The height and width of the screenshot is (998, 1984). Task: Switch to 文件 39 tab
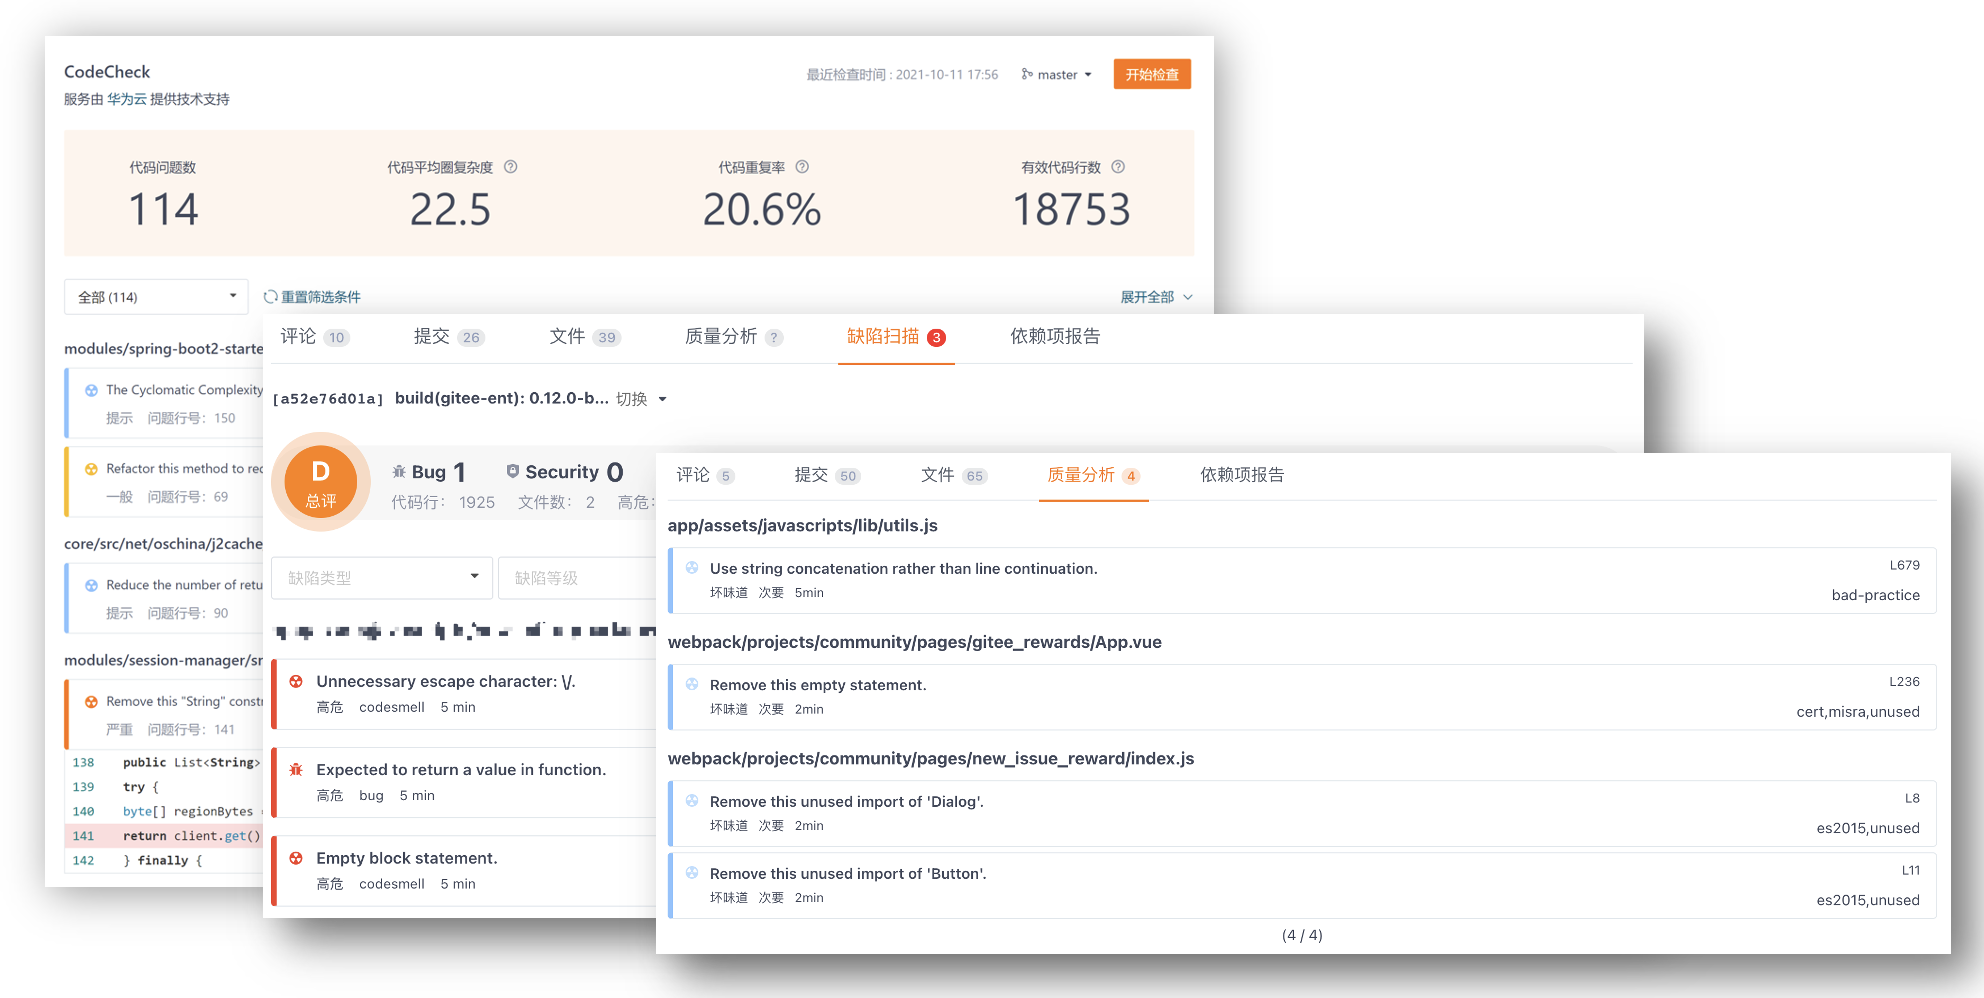(585, 337)
